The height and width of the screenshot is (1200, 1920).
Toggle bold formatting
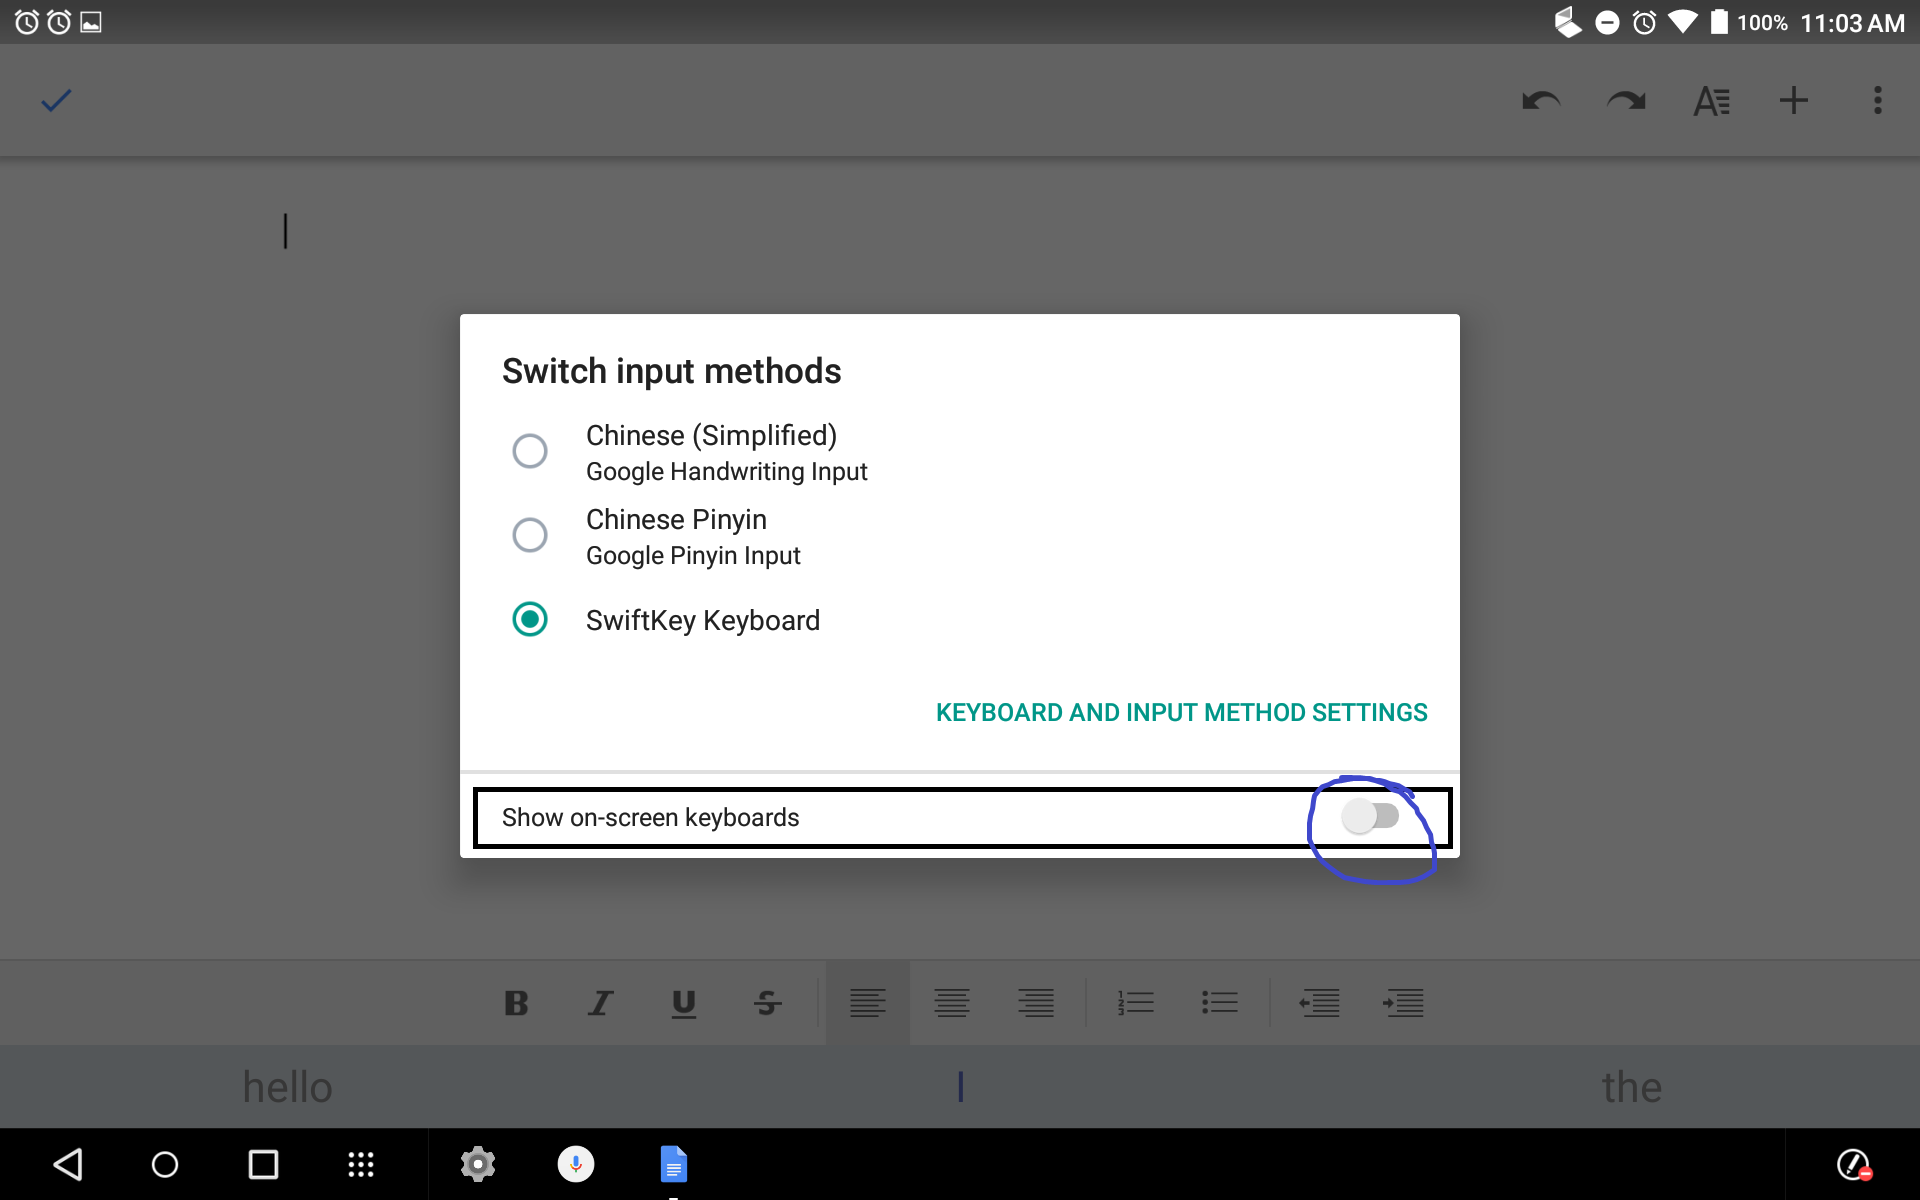[516, 1003]
